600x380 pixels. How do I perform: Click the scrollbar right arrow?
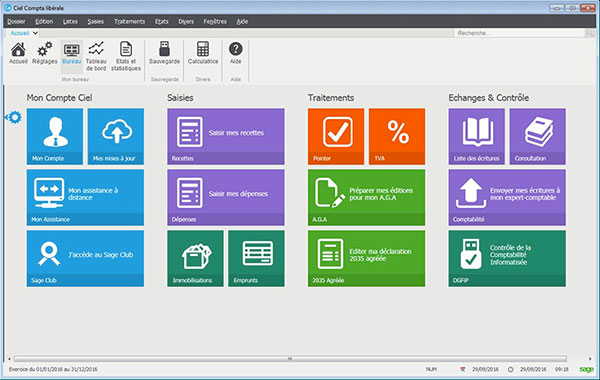590,359
